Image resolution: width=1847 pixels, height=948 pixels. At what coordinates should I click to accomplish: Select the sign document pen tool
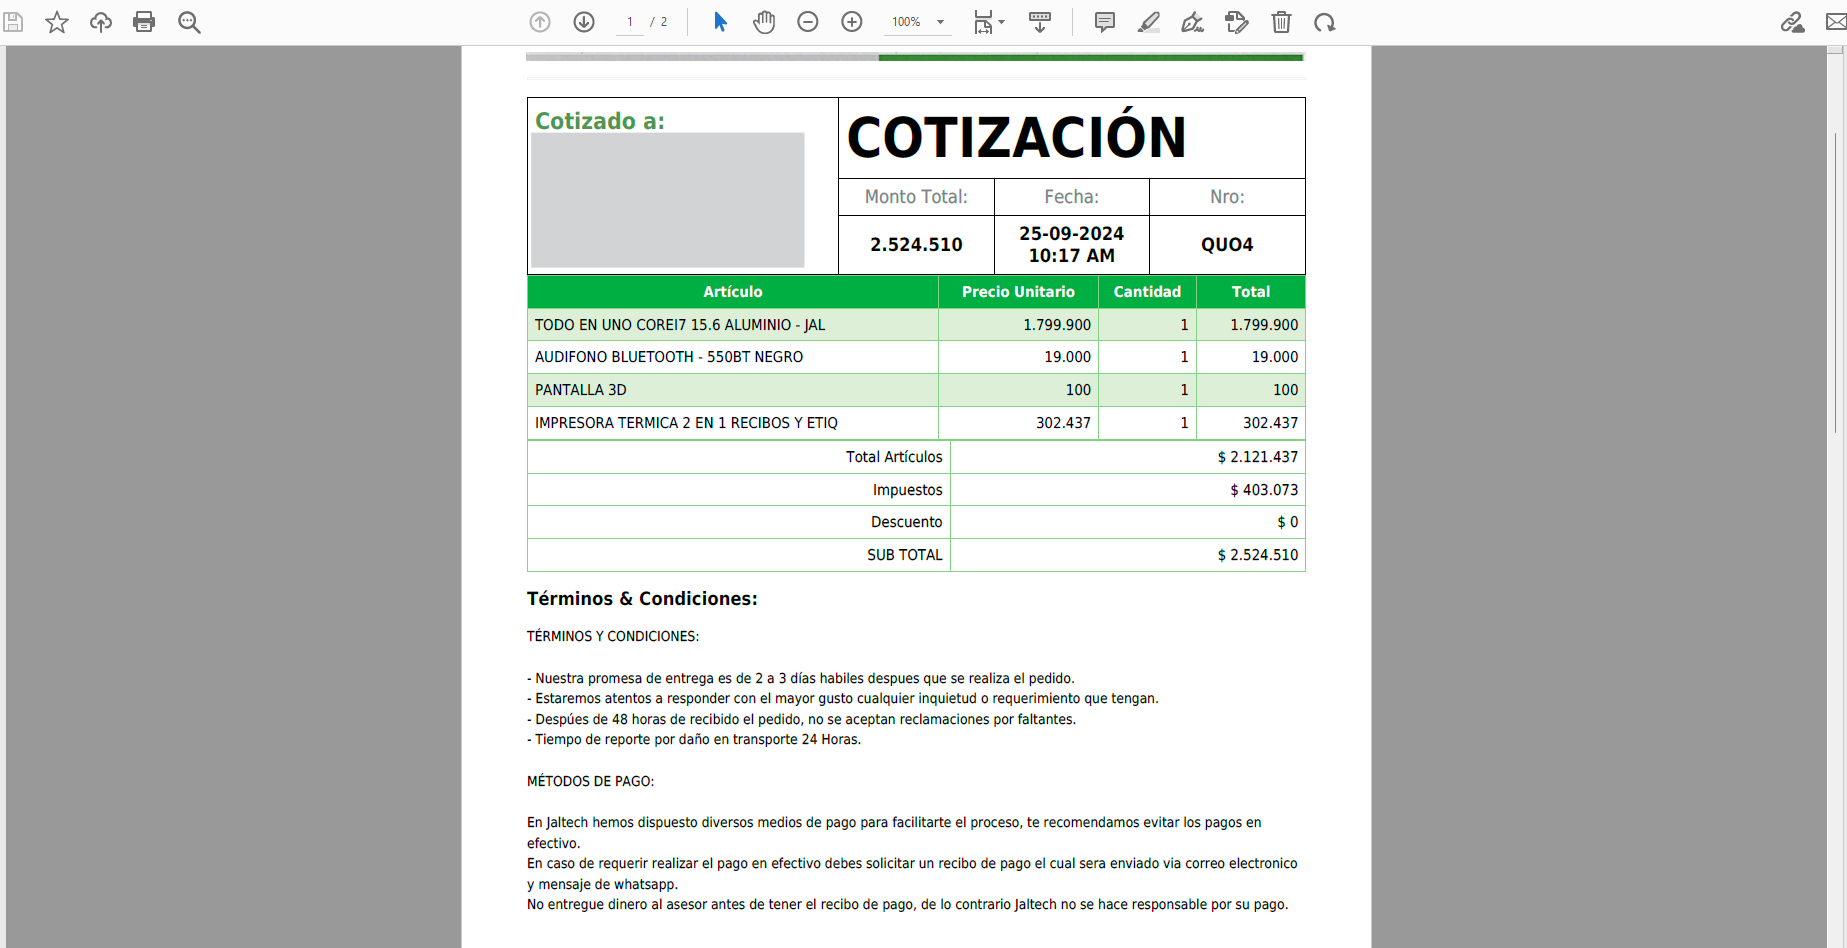click(x=1192, y=22)
